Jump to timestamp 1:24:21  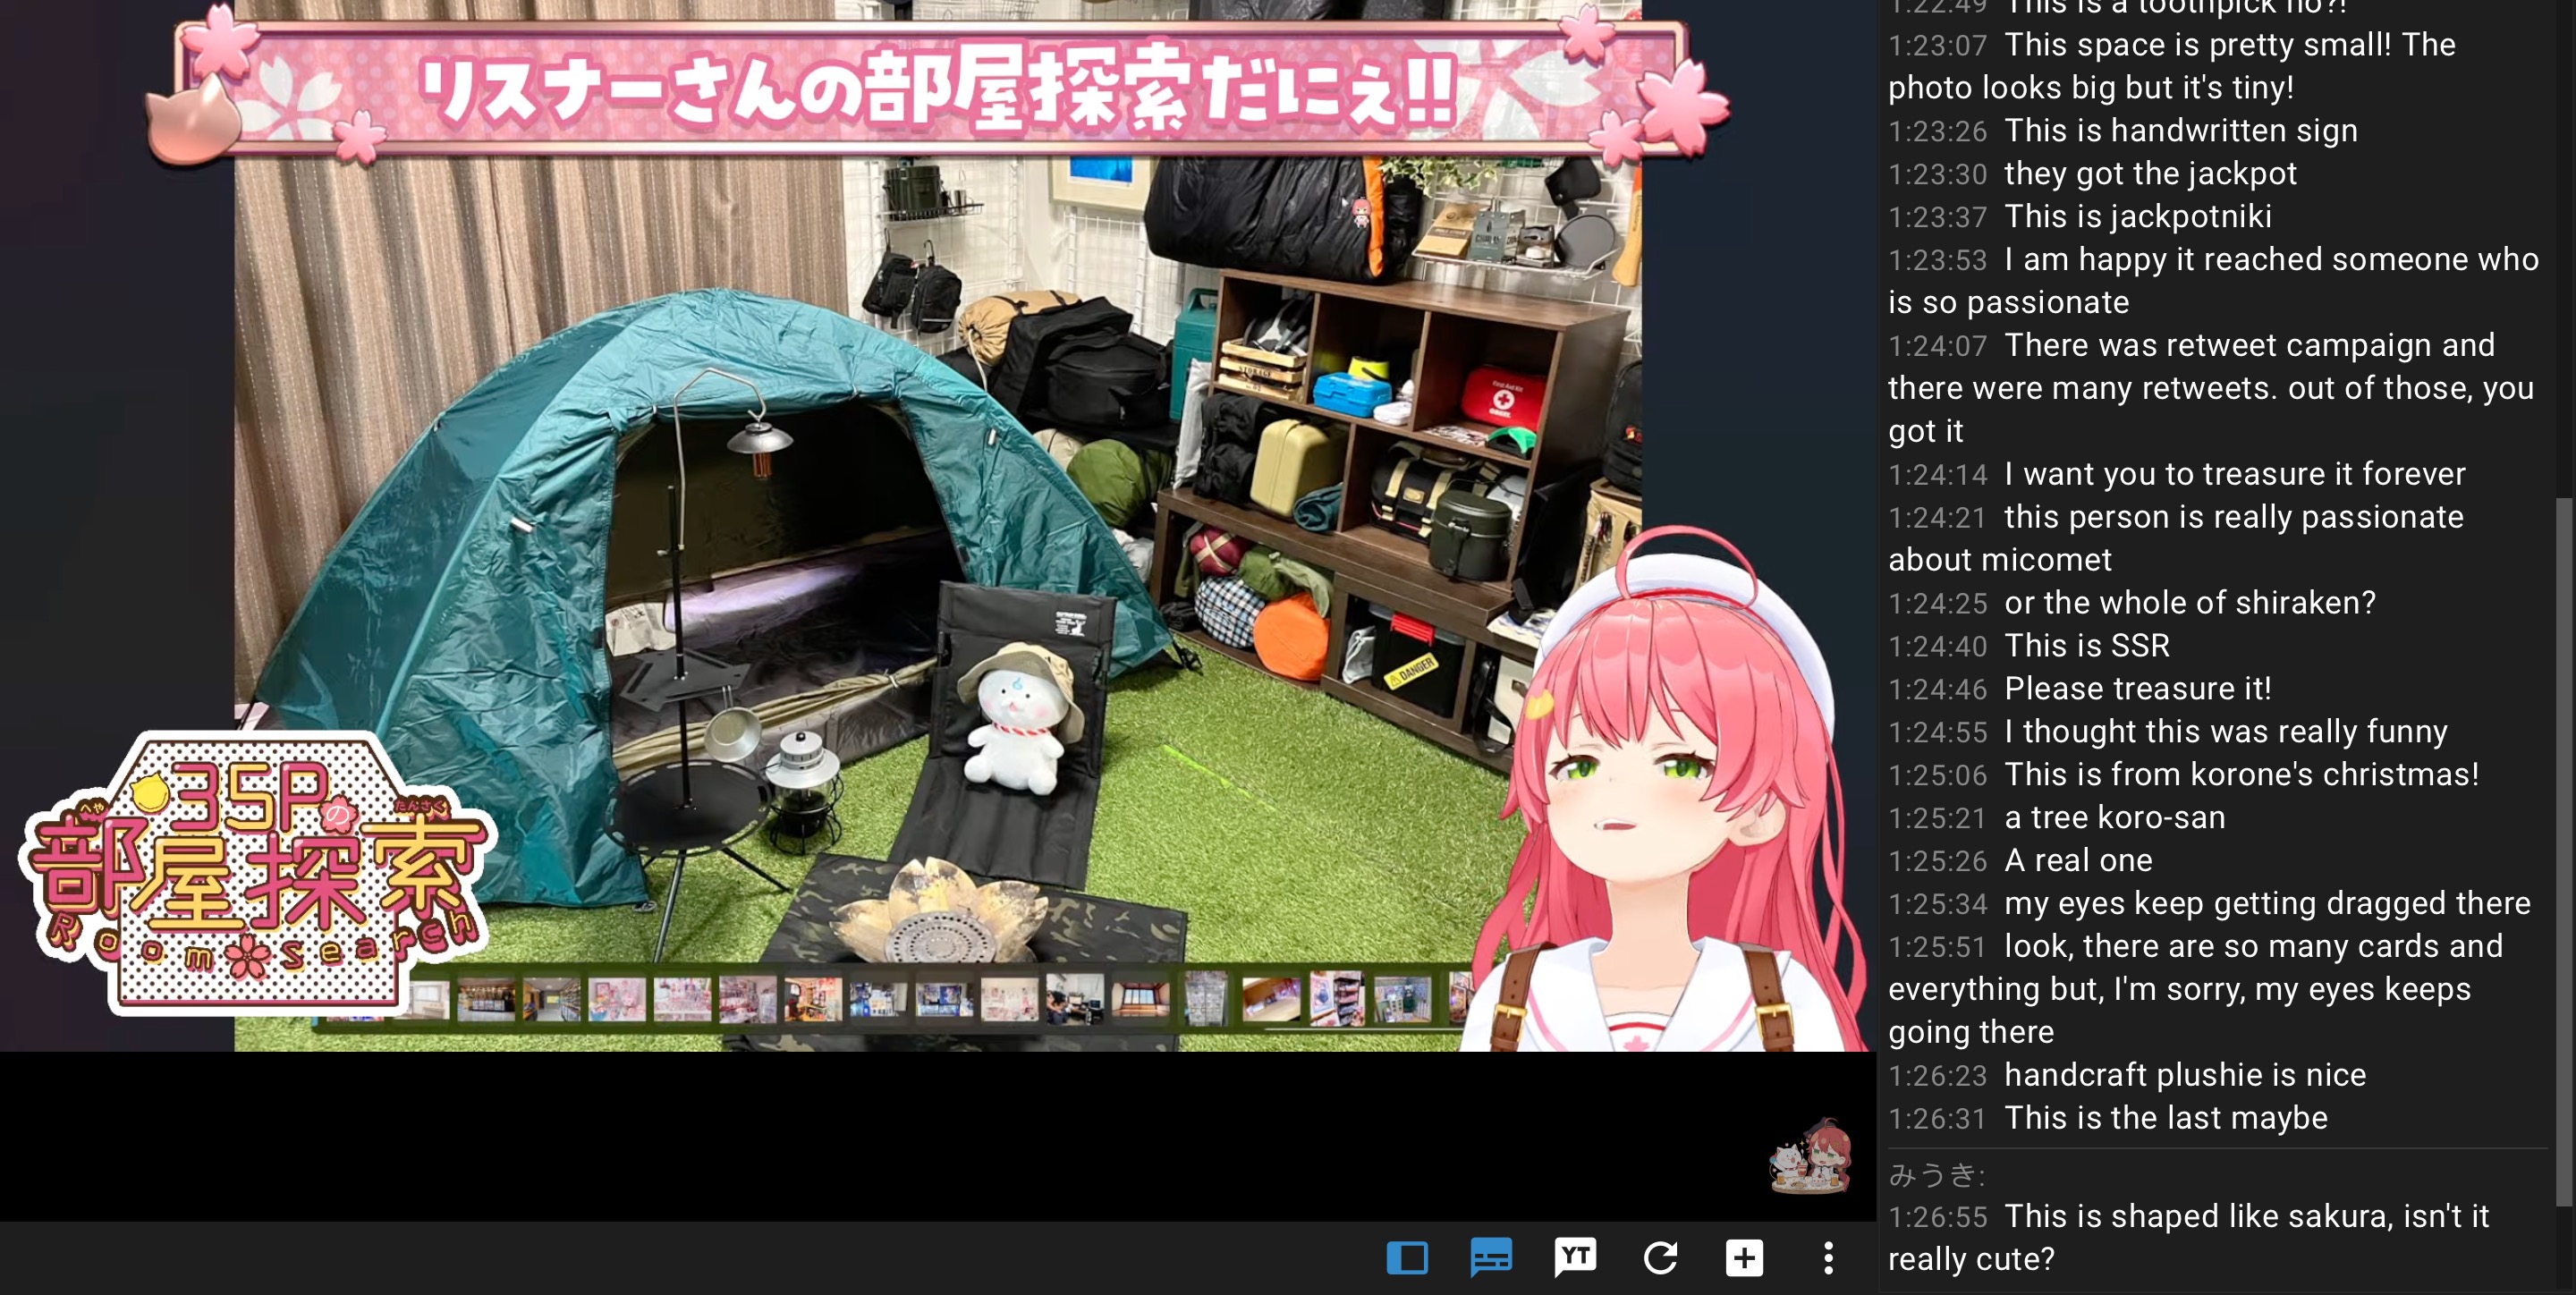coord(1937,518)
